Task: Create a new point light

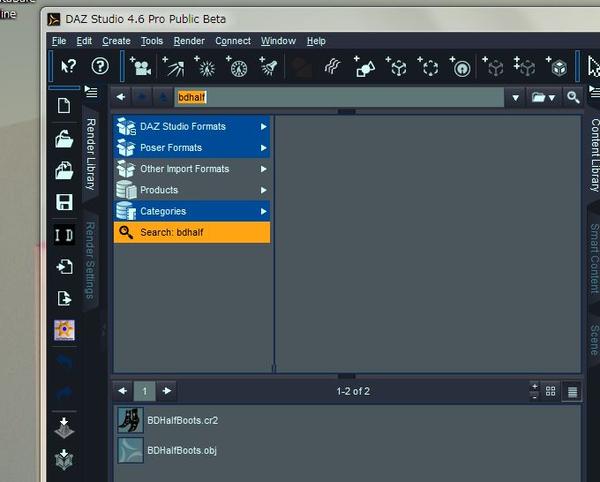Action: tap(205, 67)
